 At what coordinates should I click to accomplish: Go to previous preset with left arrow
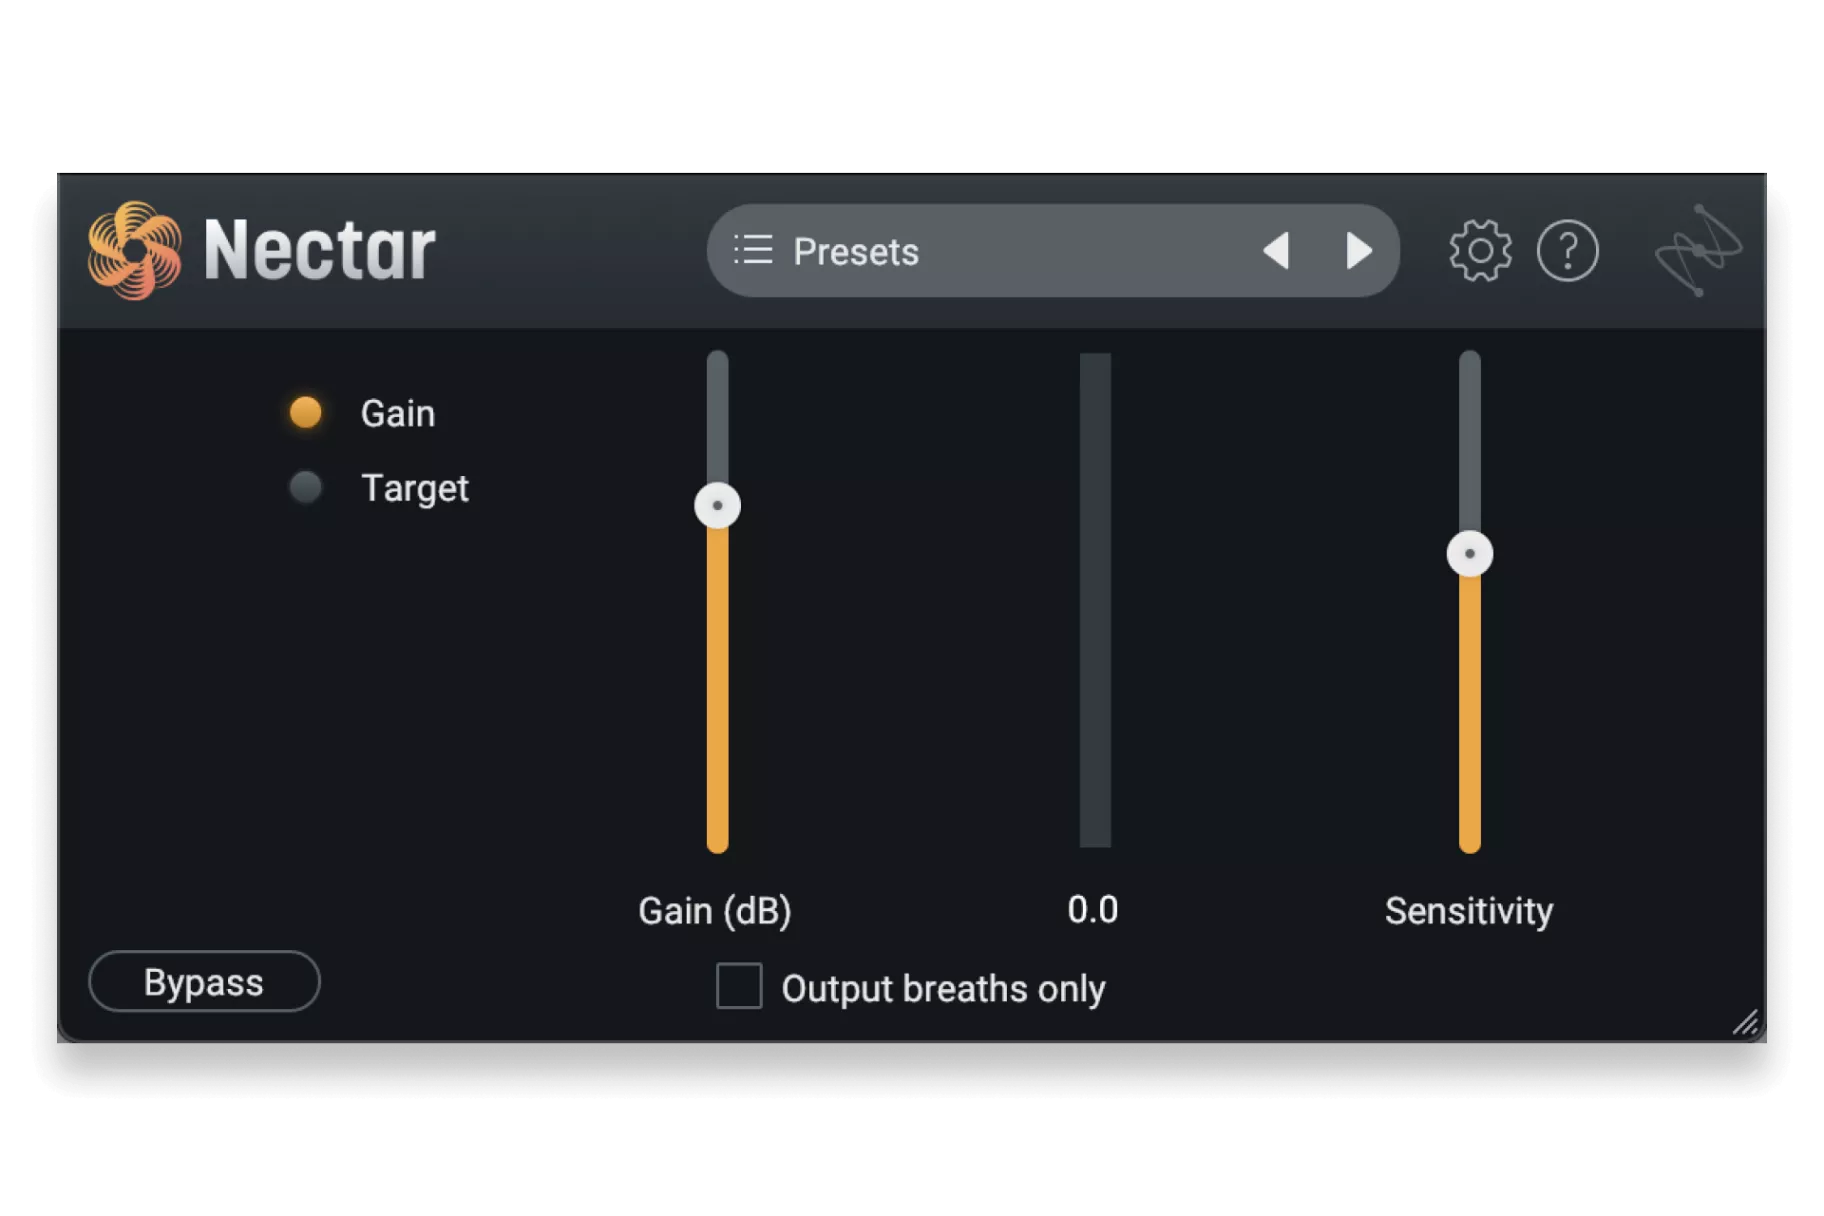[x=1276, y=250]
